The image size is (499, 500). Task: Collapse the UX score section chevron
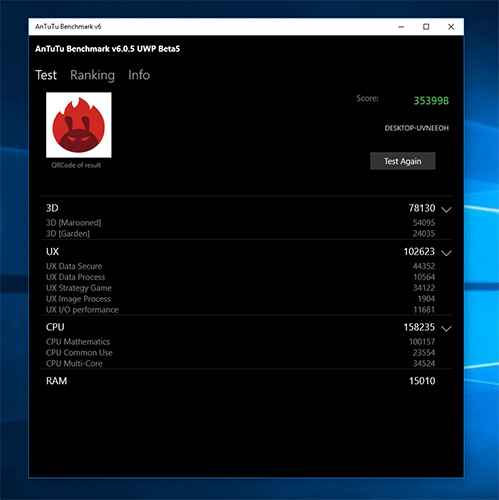446,253
